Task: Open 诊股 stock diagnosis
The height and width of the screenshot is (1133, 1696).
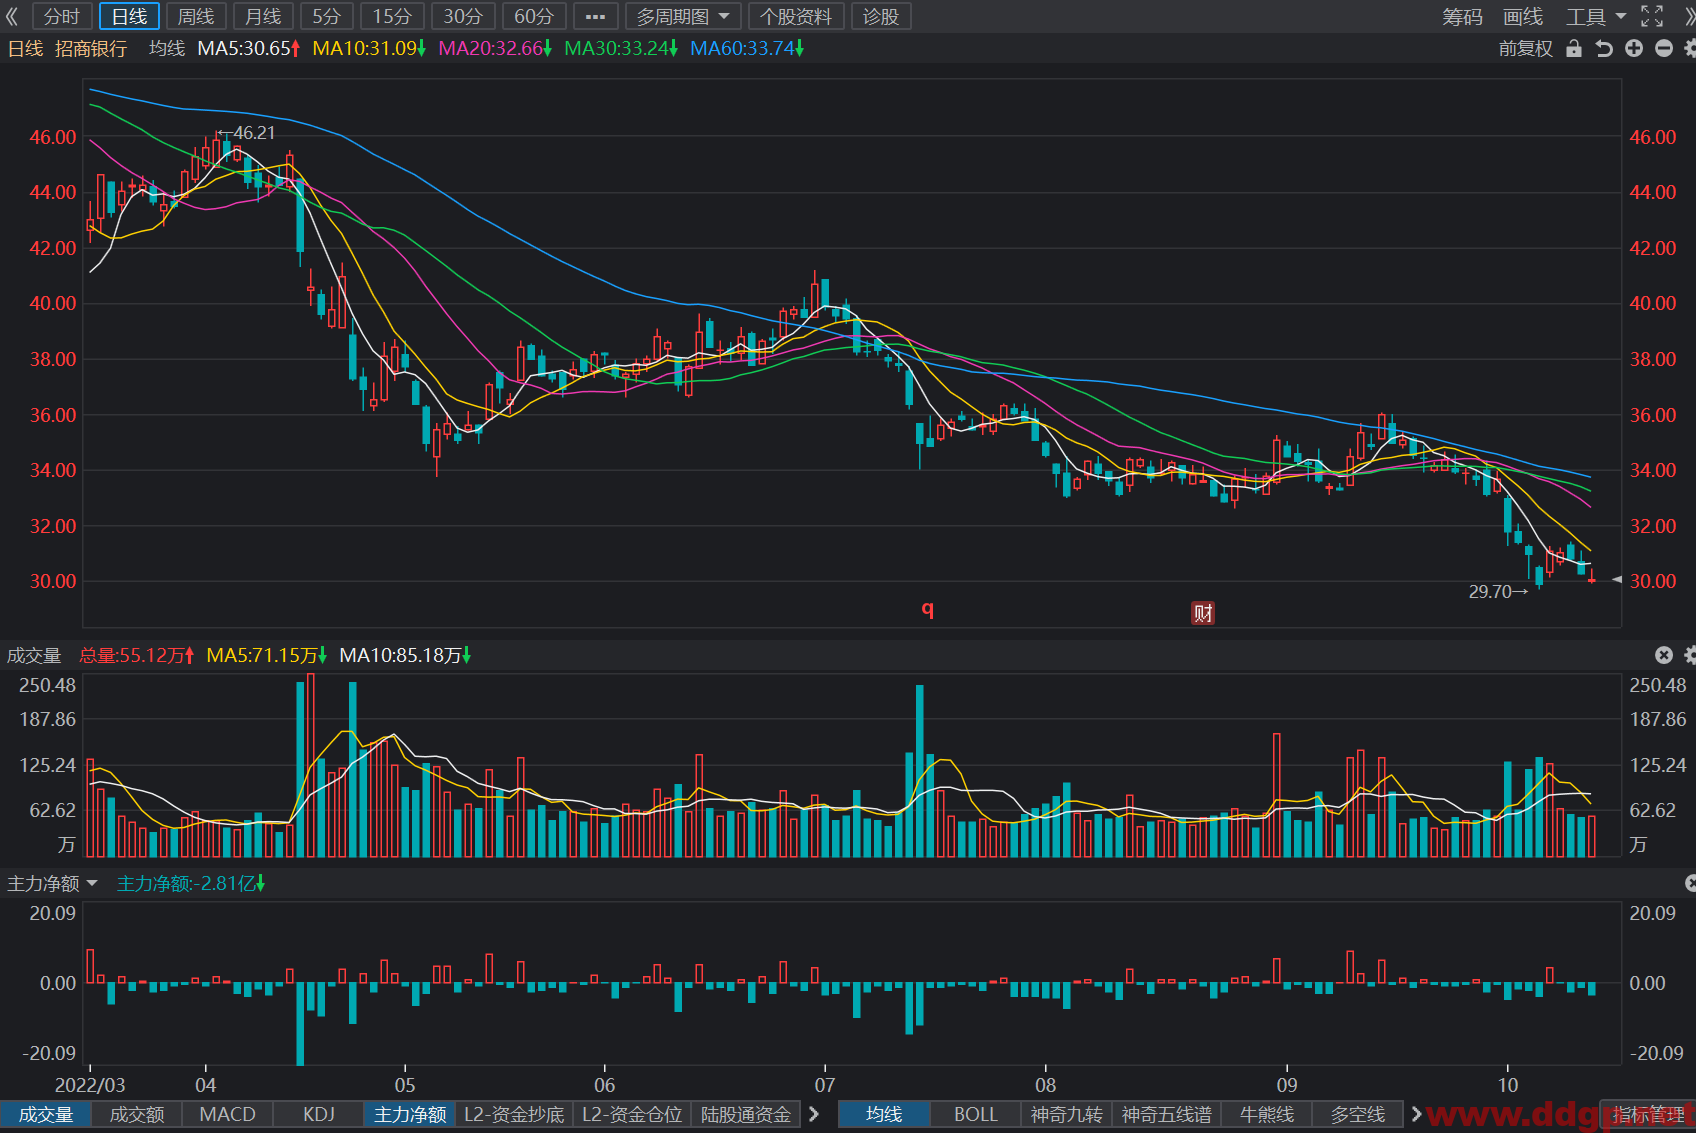Action: [x=881, y=16]
